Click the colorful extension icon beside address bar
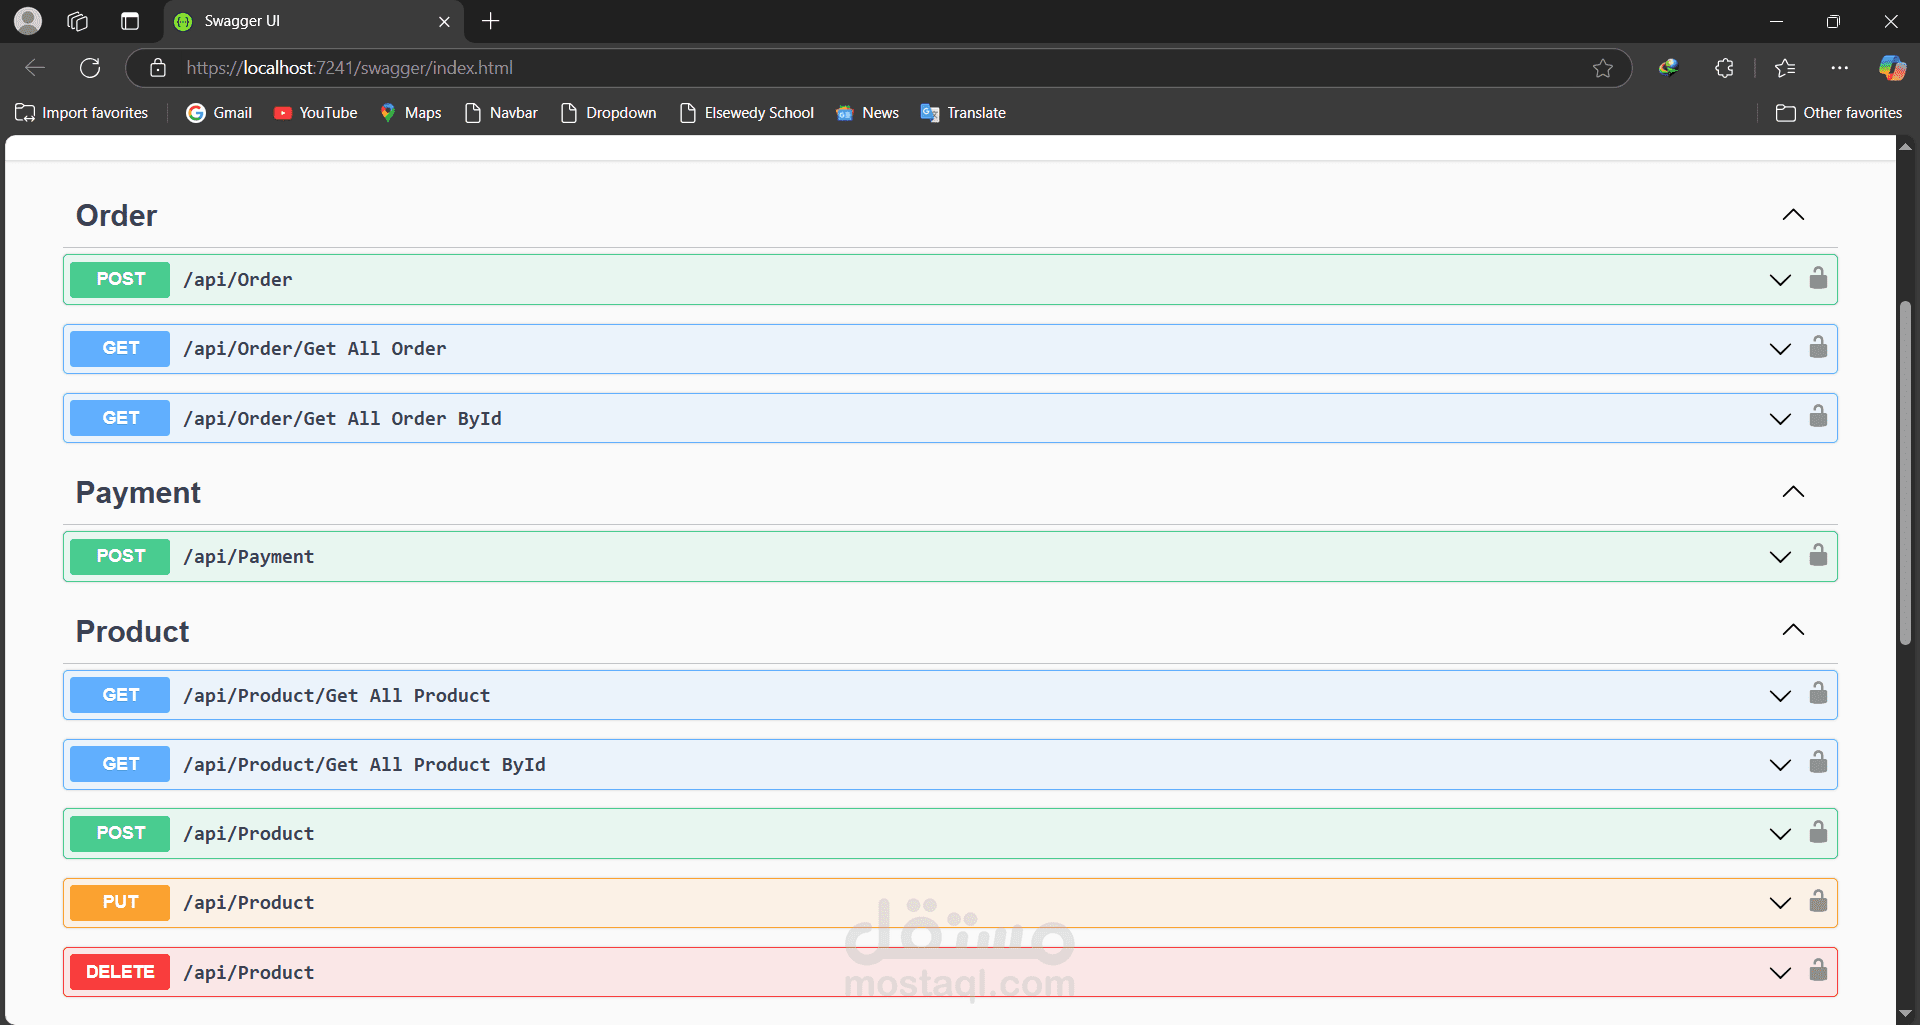The width and height of the screenshot is (1920, 1025). coord(1668,68)
